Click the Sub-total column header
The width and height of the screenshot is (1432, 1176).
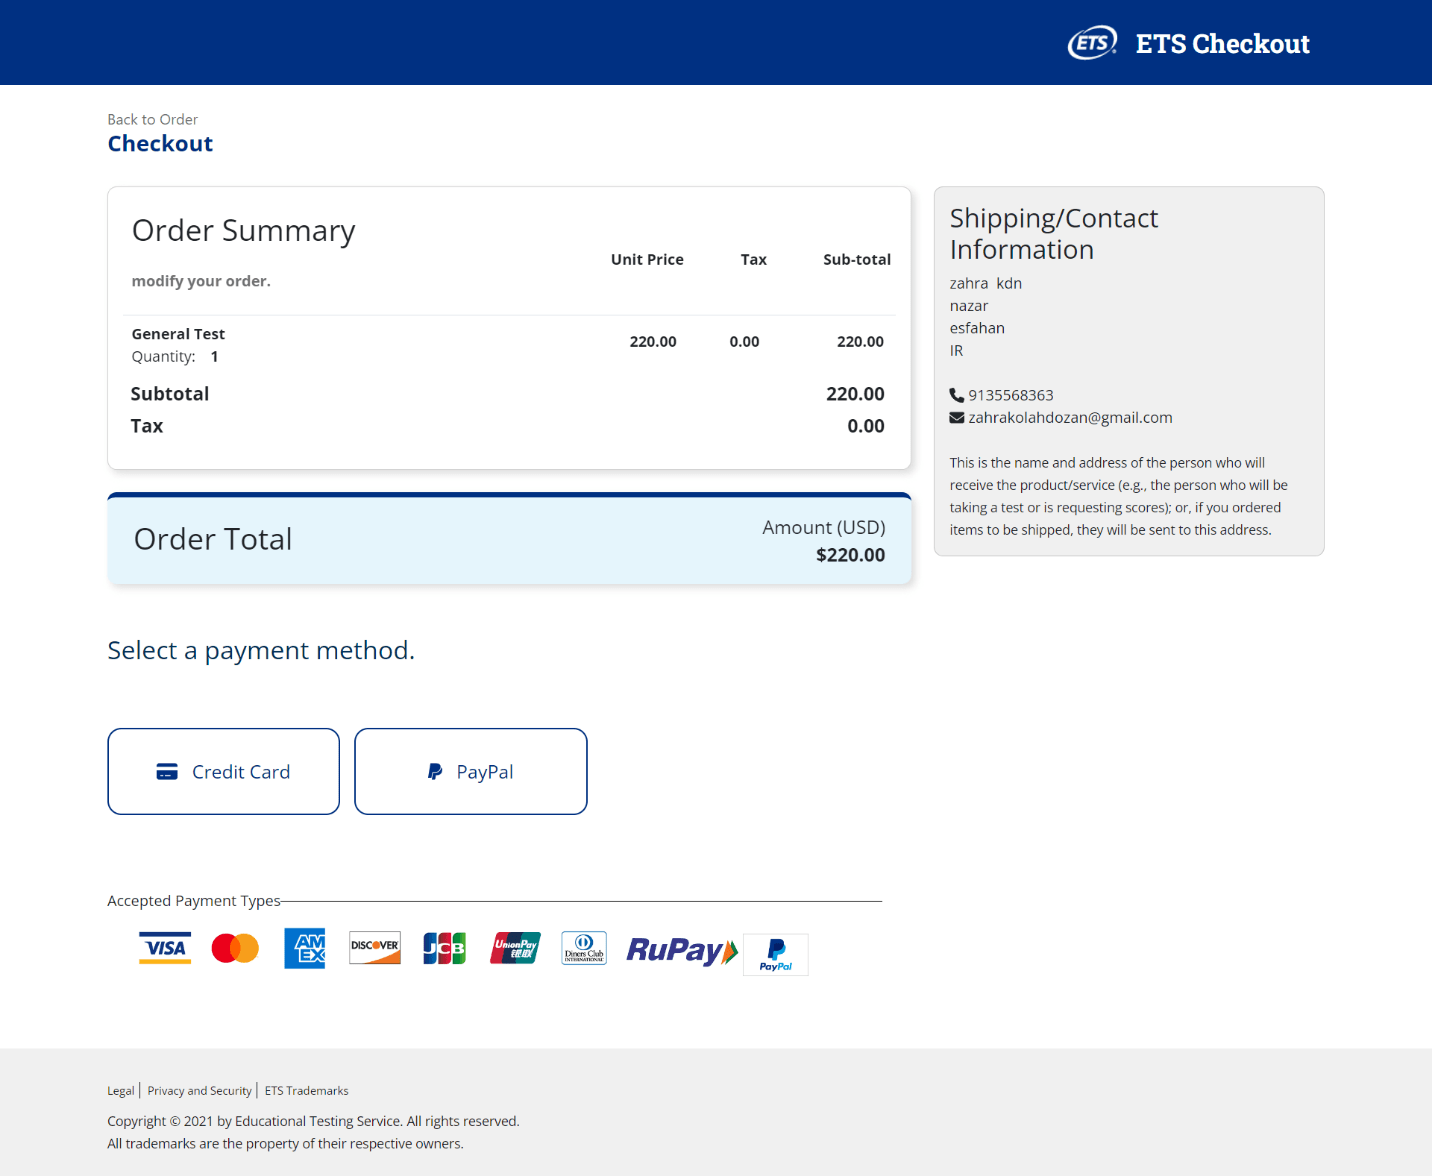[857, 259]
